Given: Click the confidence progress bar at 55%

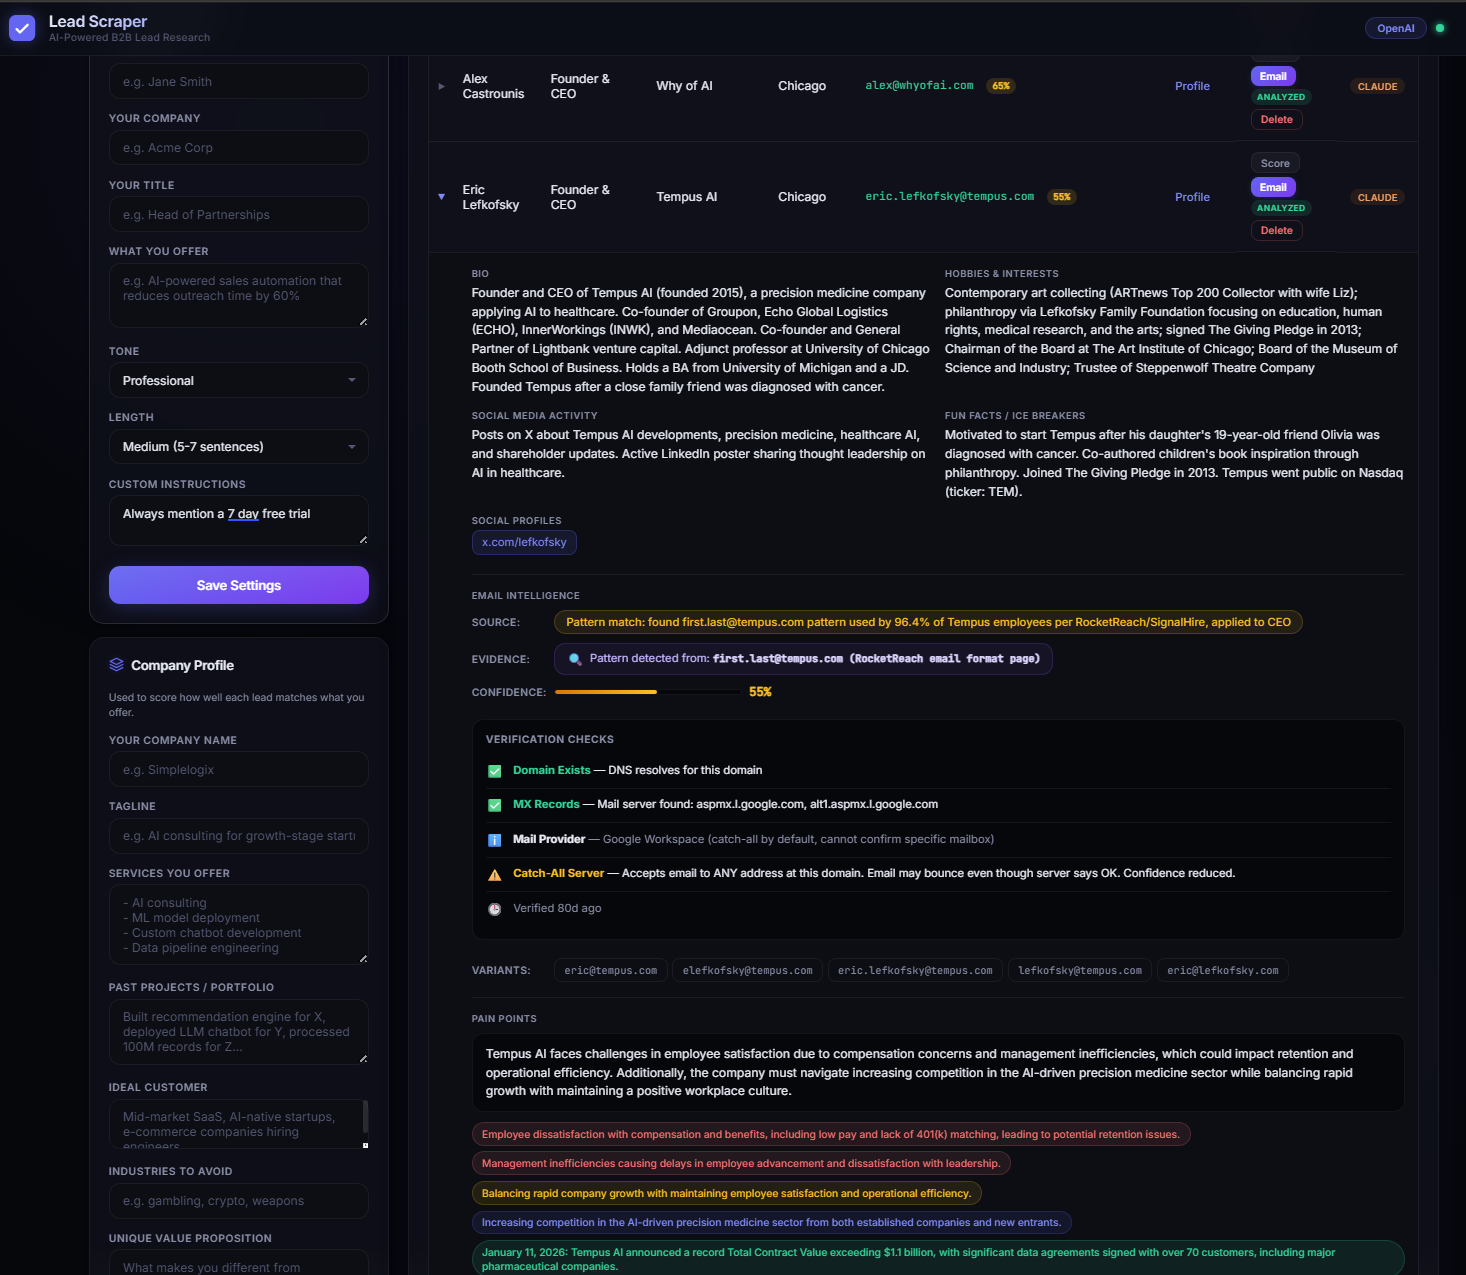Looking at the screenshot, I should [646, 692].
